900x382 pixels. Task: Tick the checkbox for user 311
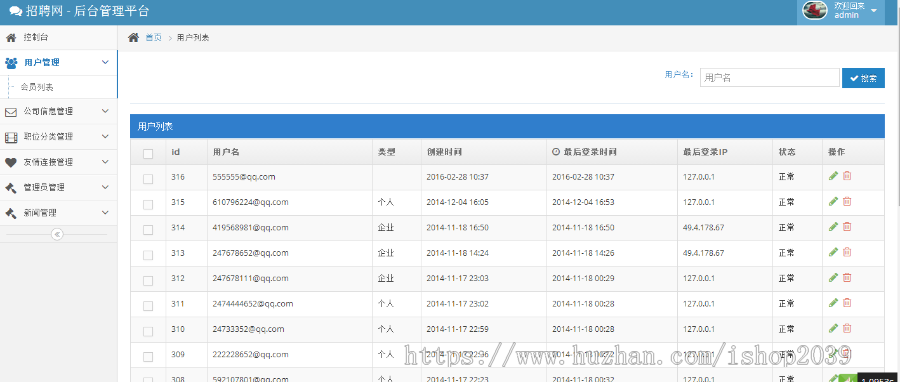tap(148, 306)
